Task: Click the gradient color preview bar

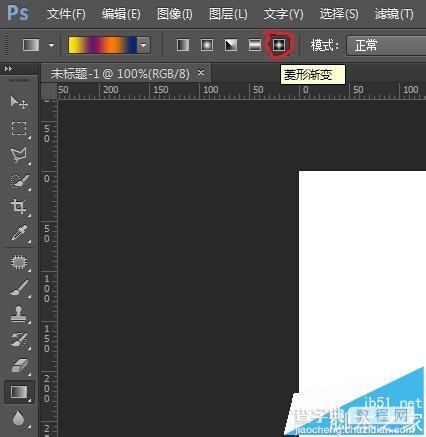Action: click(x=103, y=45)
